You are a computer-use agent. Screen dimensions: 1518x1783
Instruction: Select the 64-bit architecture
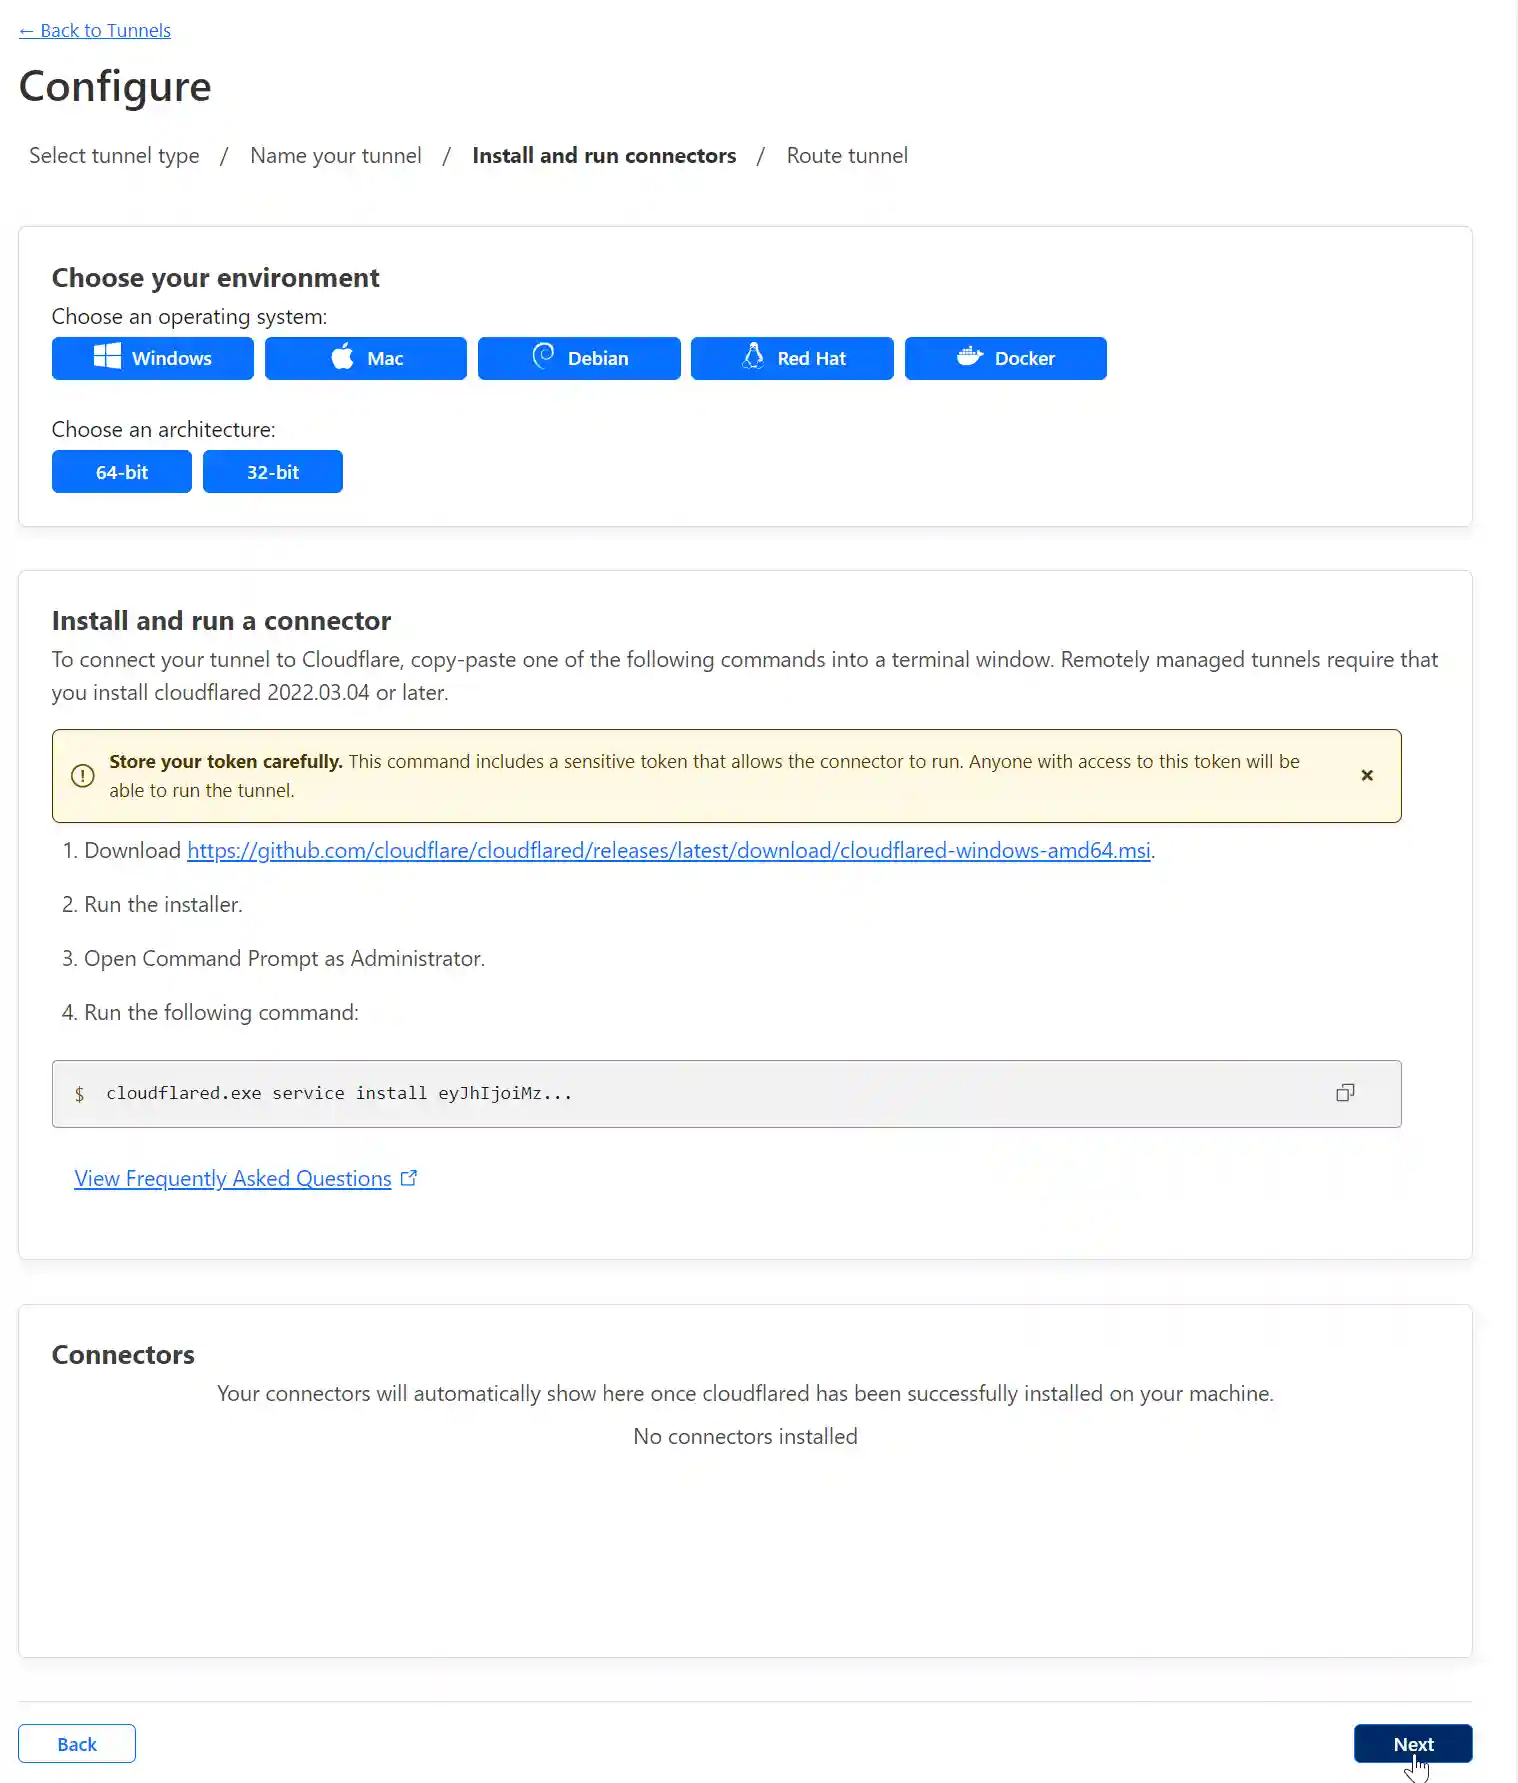tap(121, 471)
